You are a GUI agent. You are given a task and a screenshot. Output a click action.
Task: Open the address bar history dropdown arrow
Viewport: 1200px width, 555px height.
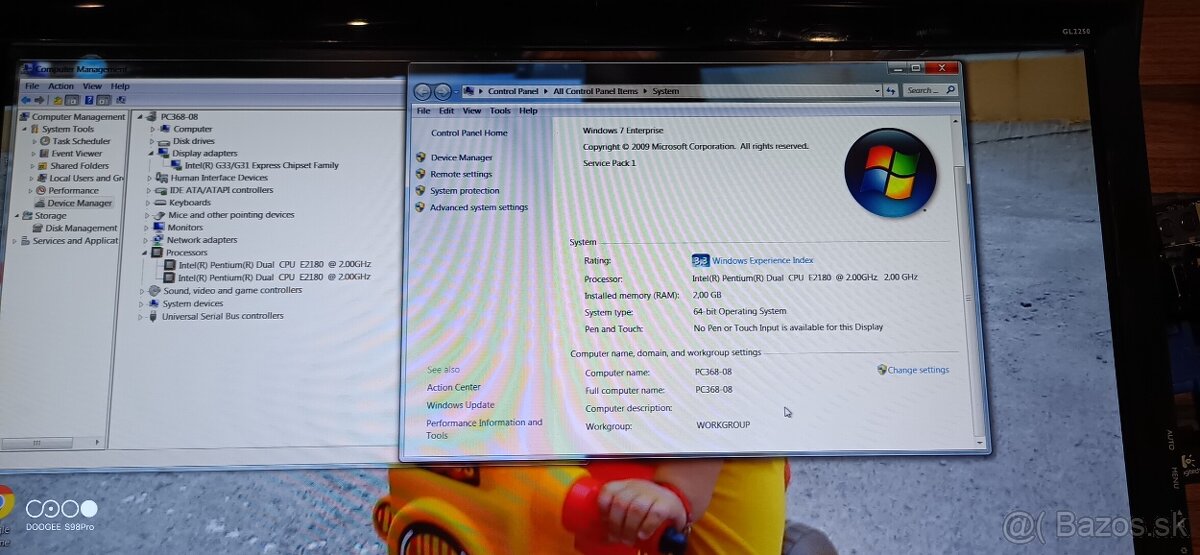click(878, 91)
